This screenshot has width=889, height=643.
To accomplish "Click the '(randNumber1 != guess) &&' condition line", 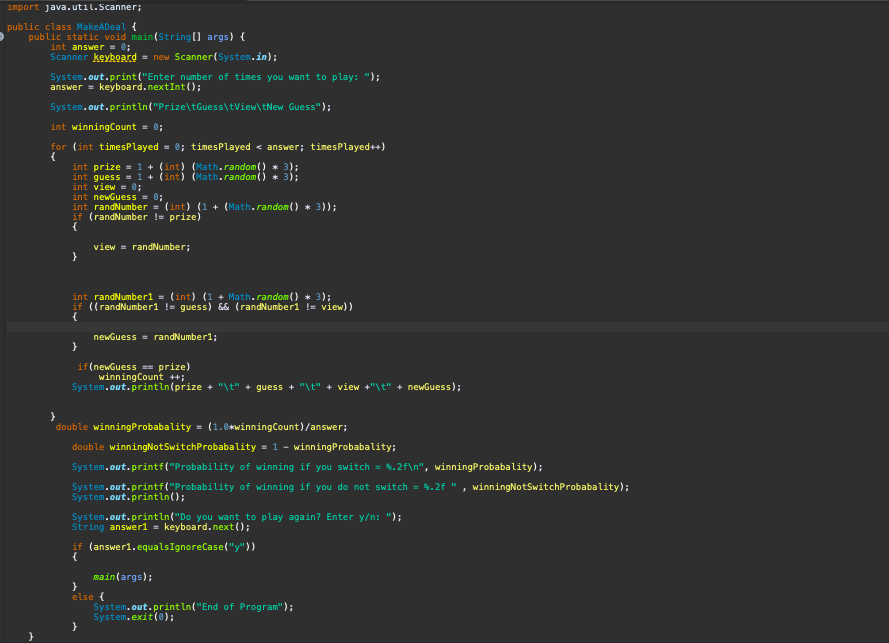I will click(x=212, y=307).
